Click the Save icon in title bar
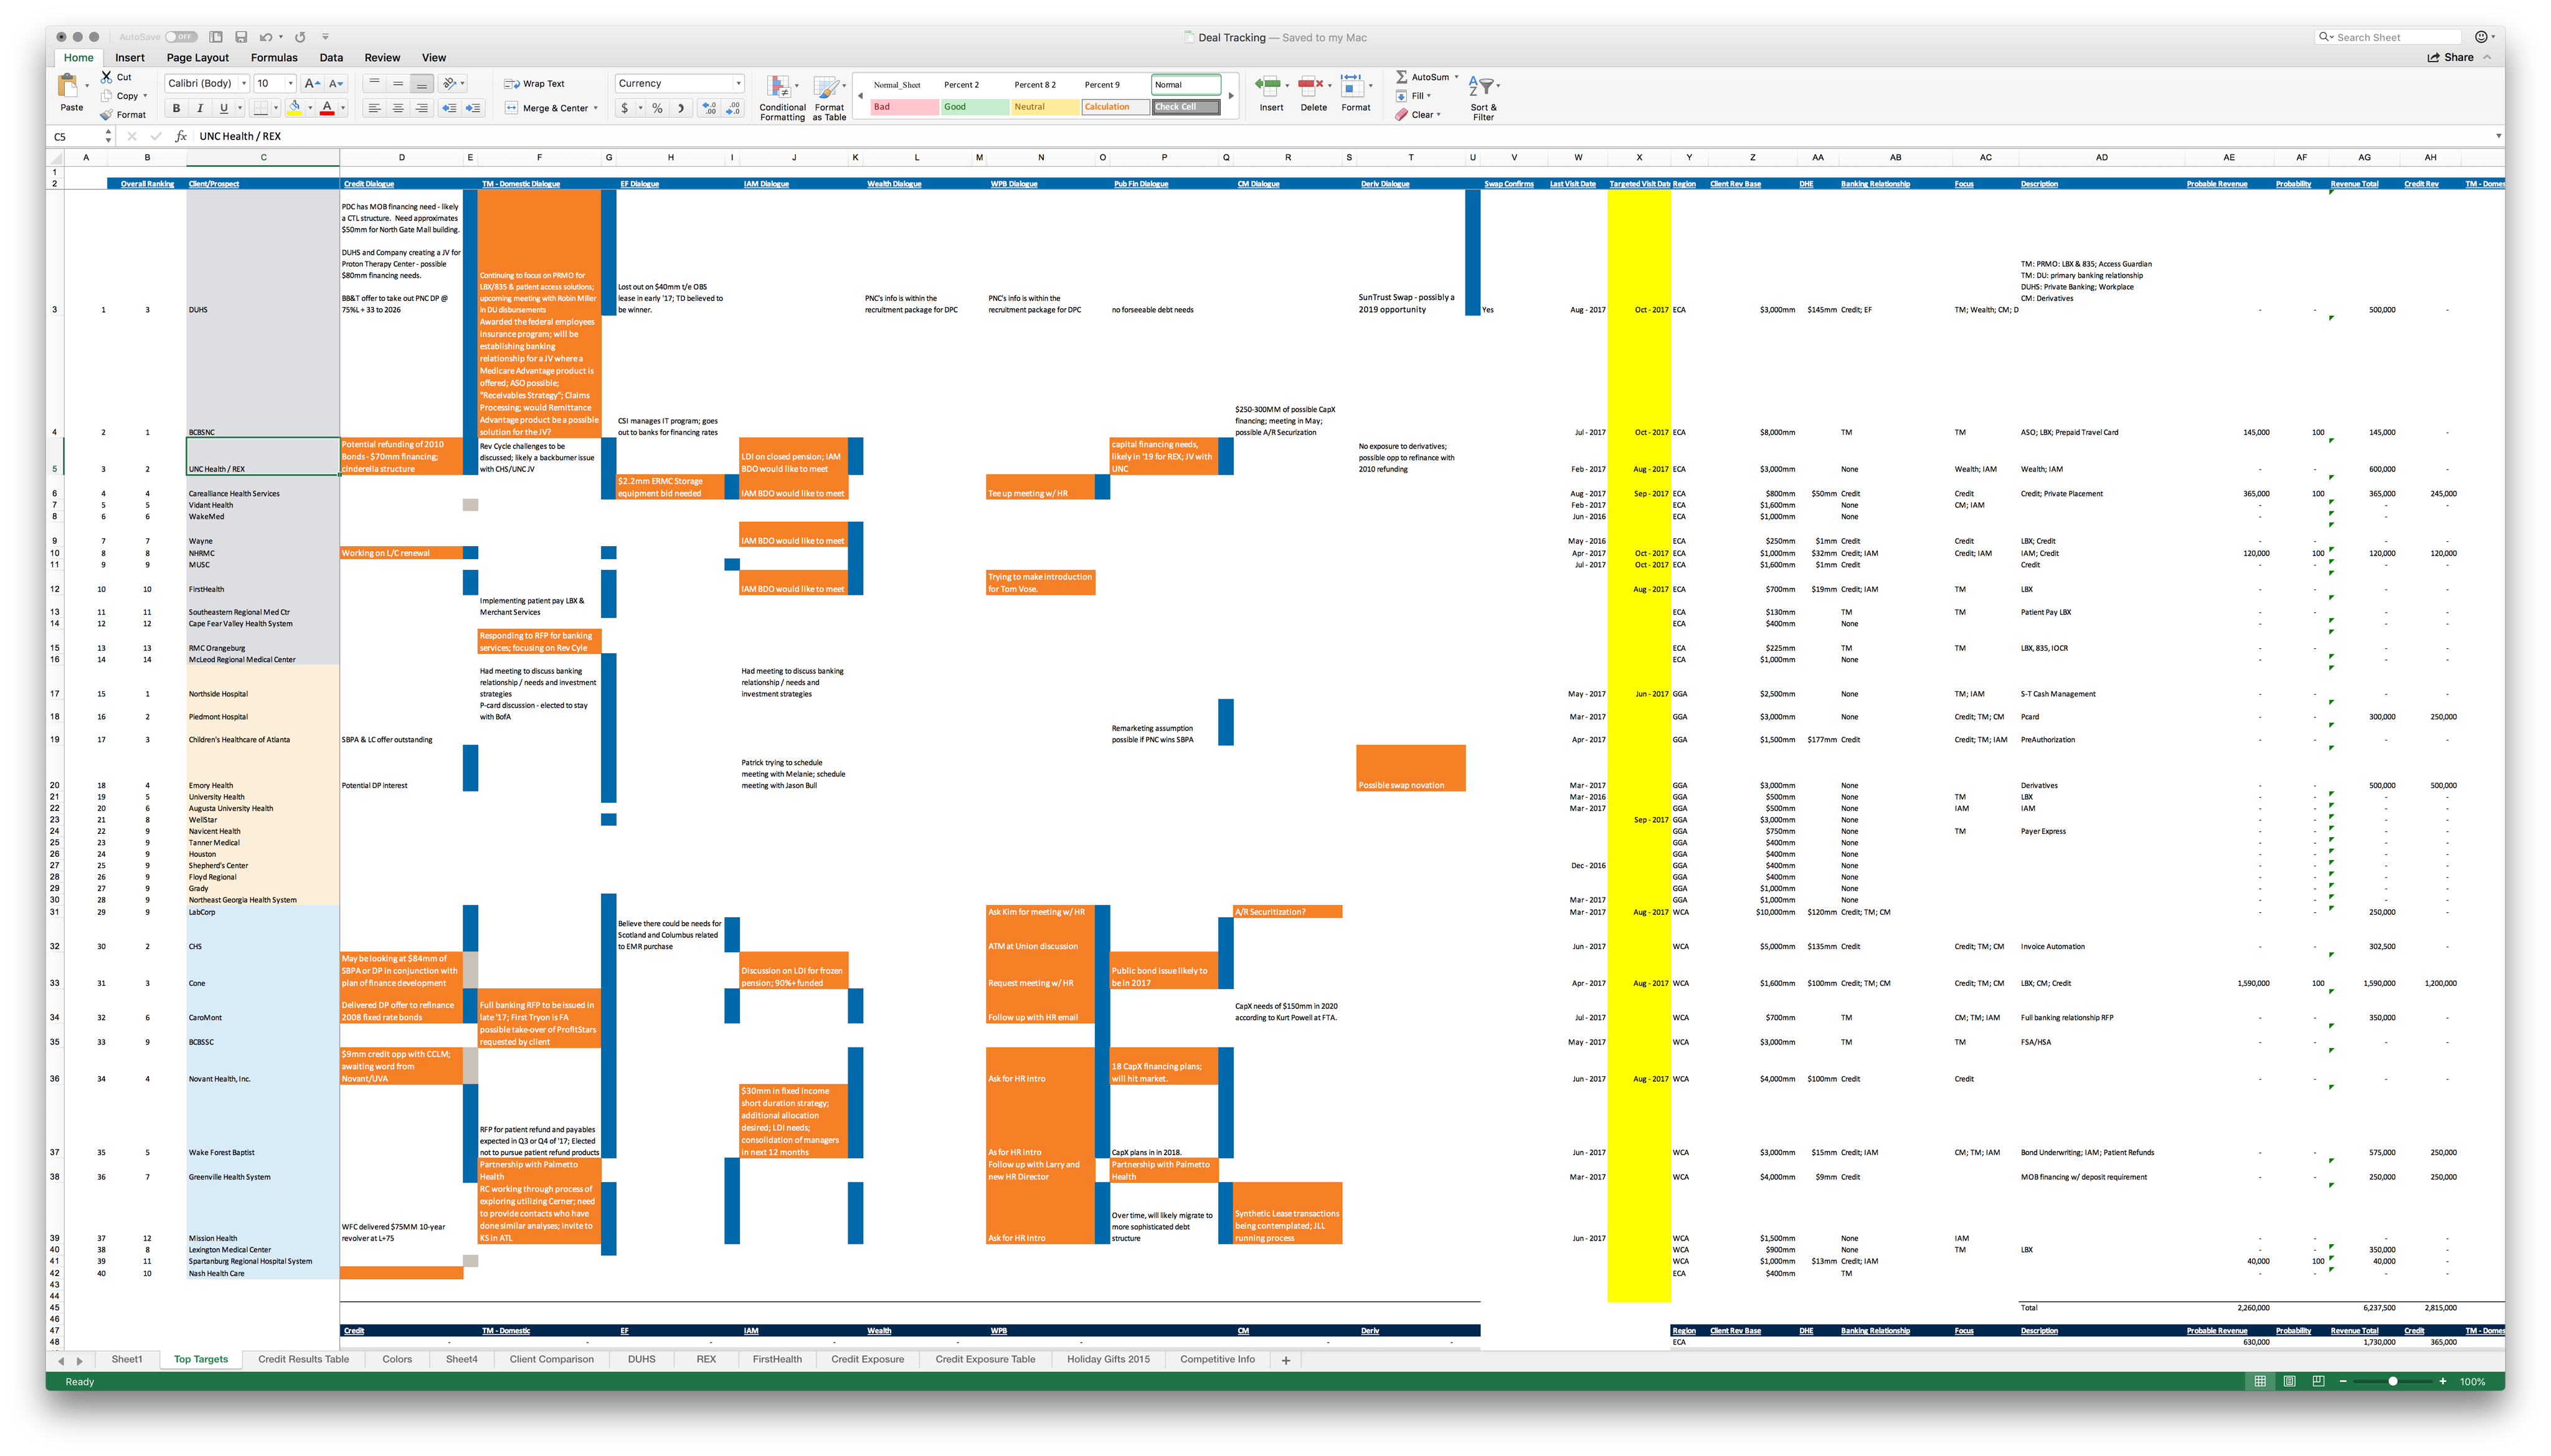This screenshot has width=2551, height=1456. point(241,37)
